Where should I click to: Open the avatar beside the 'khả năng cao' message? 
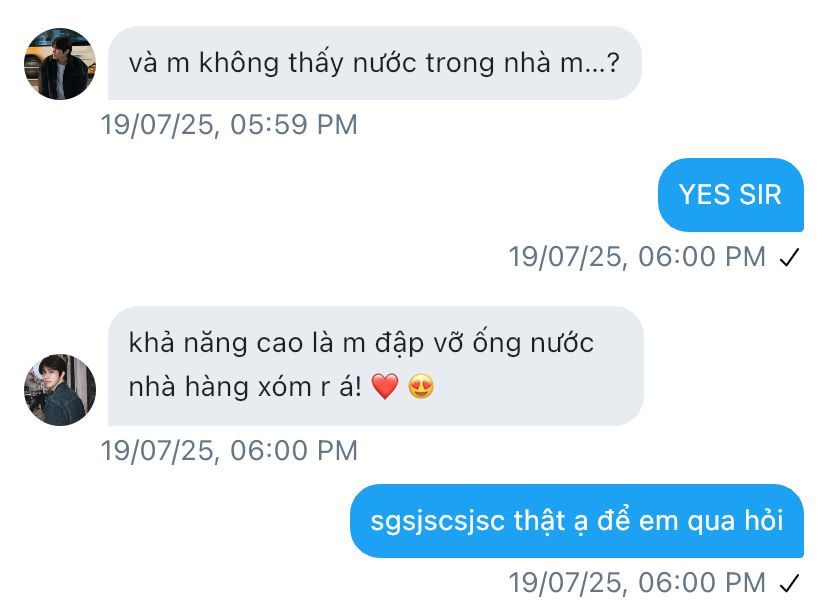coord(60,390)
